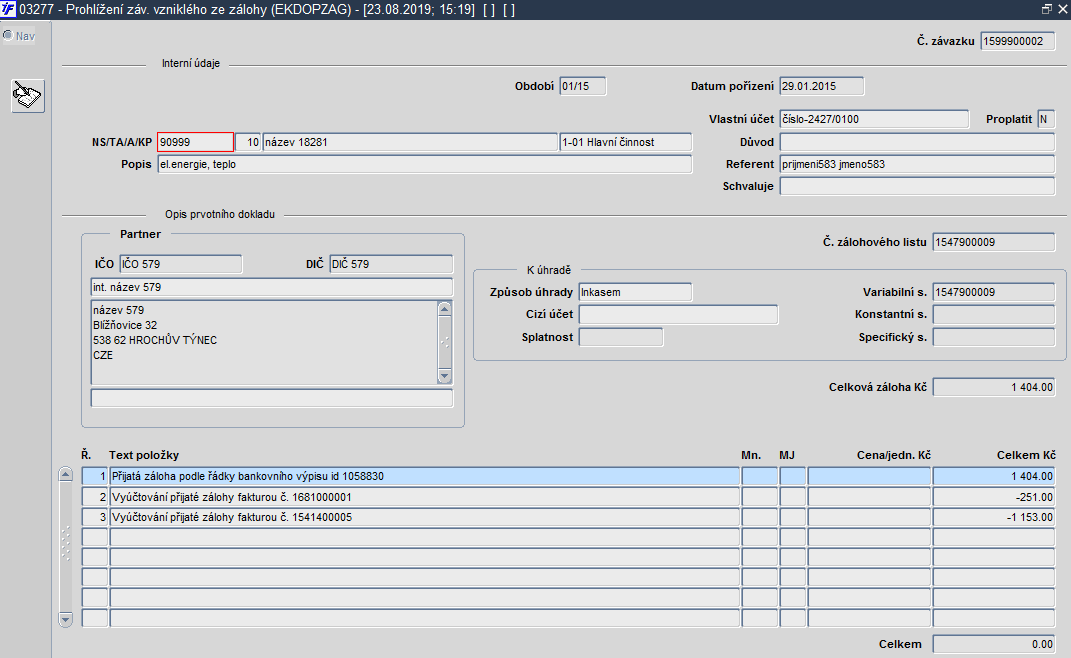This screenshot has width=1071, height=658.
Task: Click the empty Splatnost field
Action: point(621,337)
